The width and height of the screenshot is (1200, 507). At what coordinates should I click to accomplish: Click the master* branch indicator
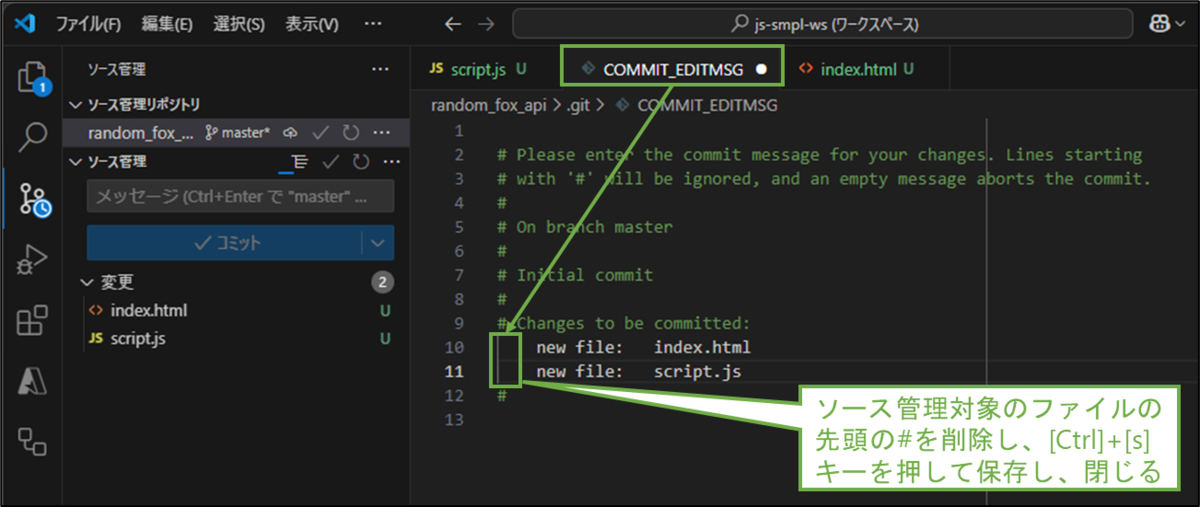(238, 132)
